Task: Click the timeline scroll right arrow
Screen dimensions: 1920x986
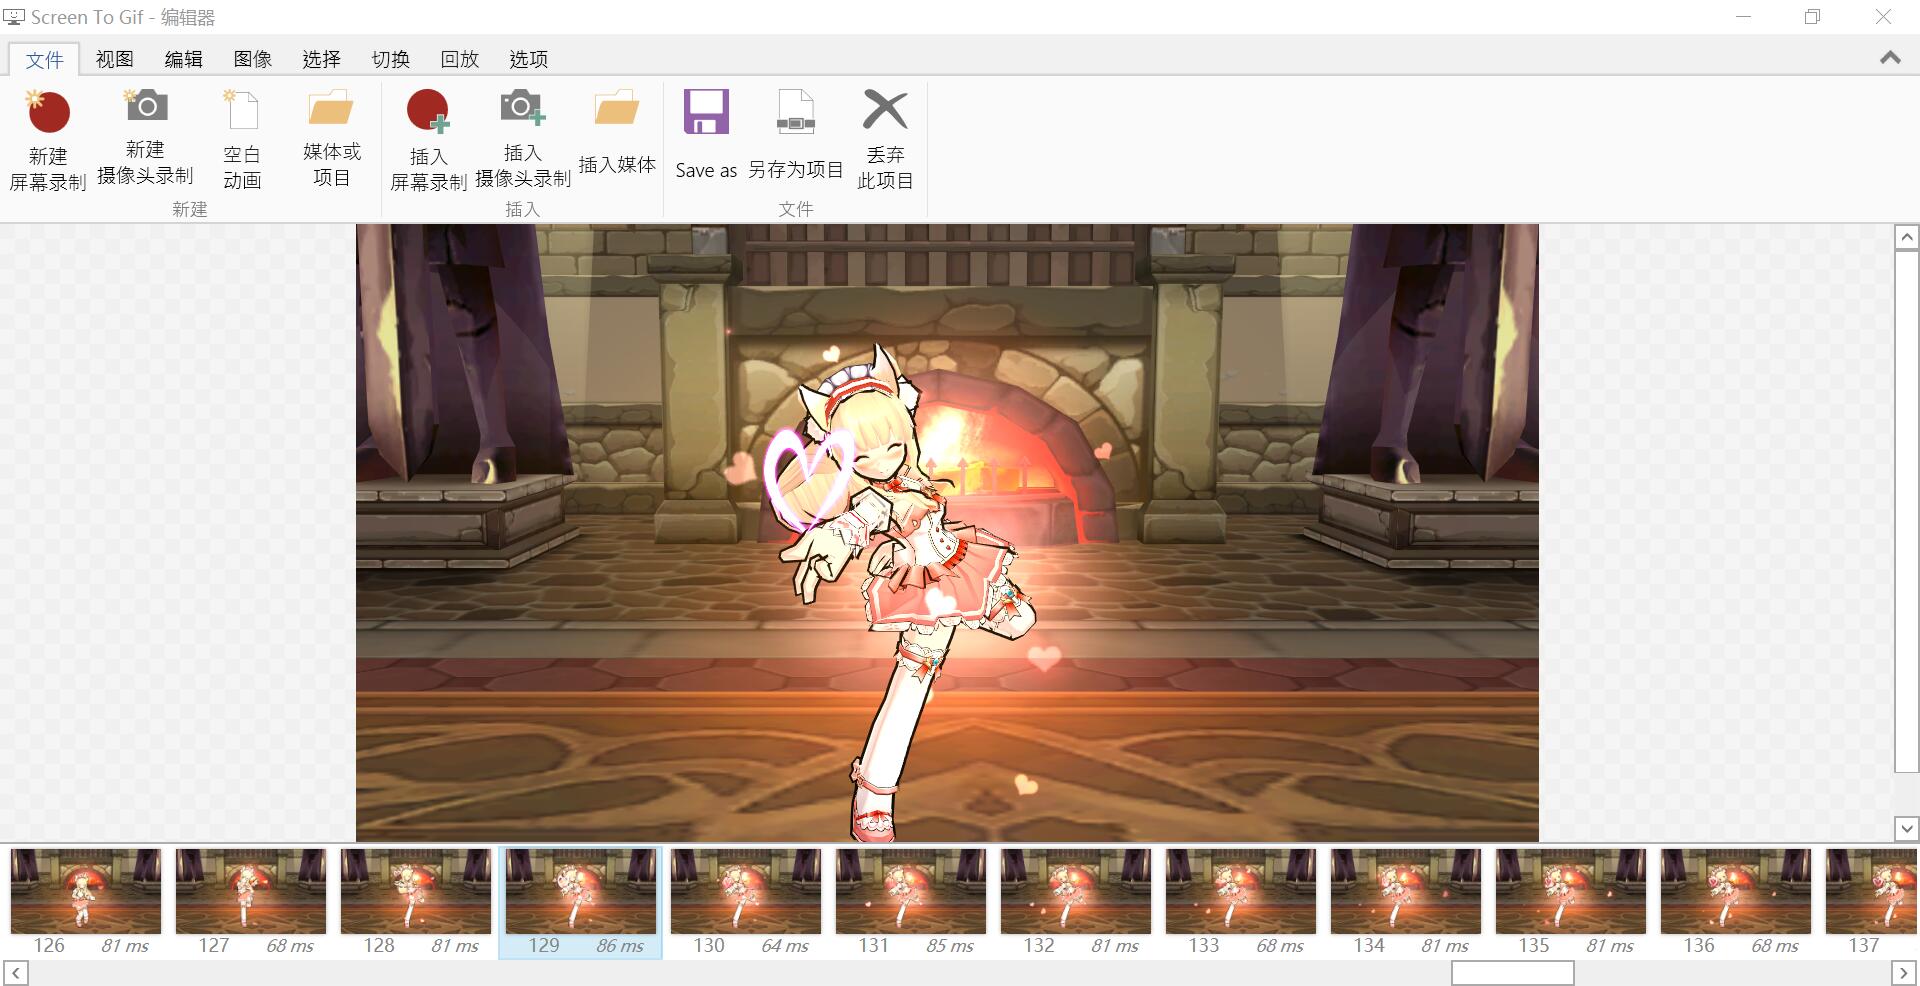Action: coord(1904,973)
